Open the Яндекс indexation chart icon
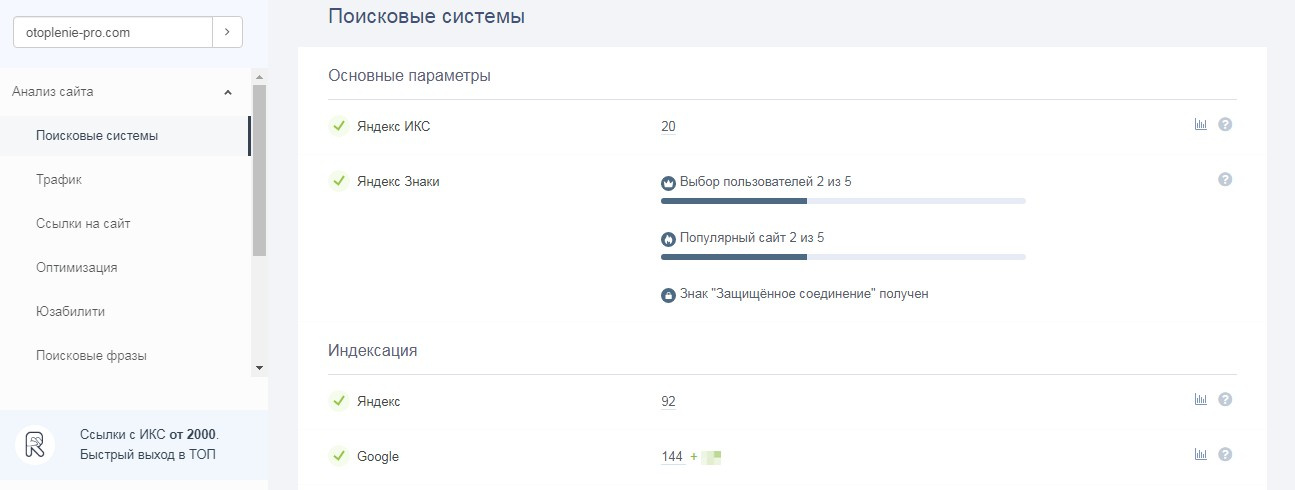 point(1201,400)
